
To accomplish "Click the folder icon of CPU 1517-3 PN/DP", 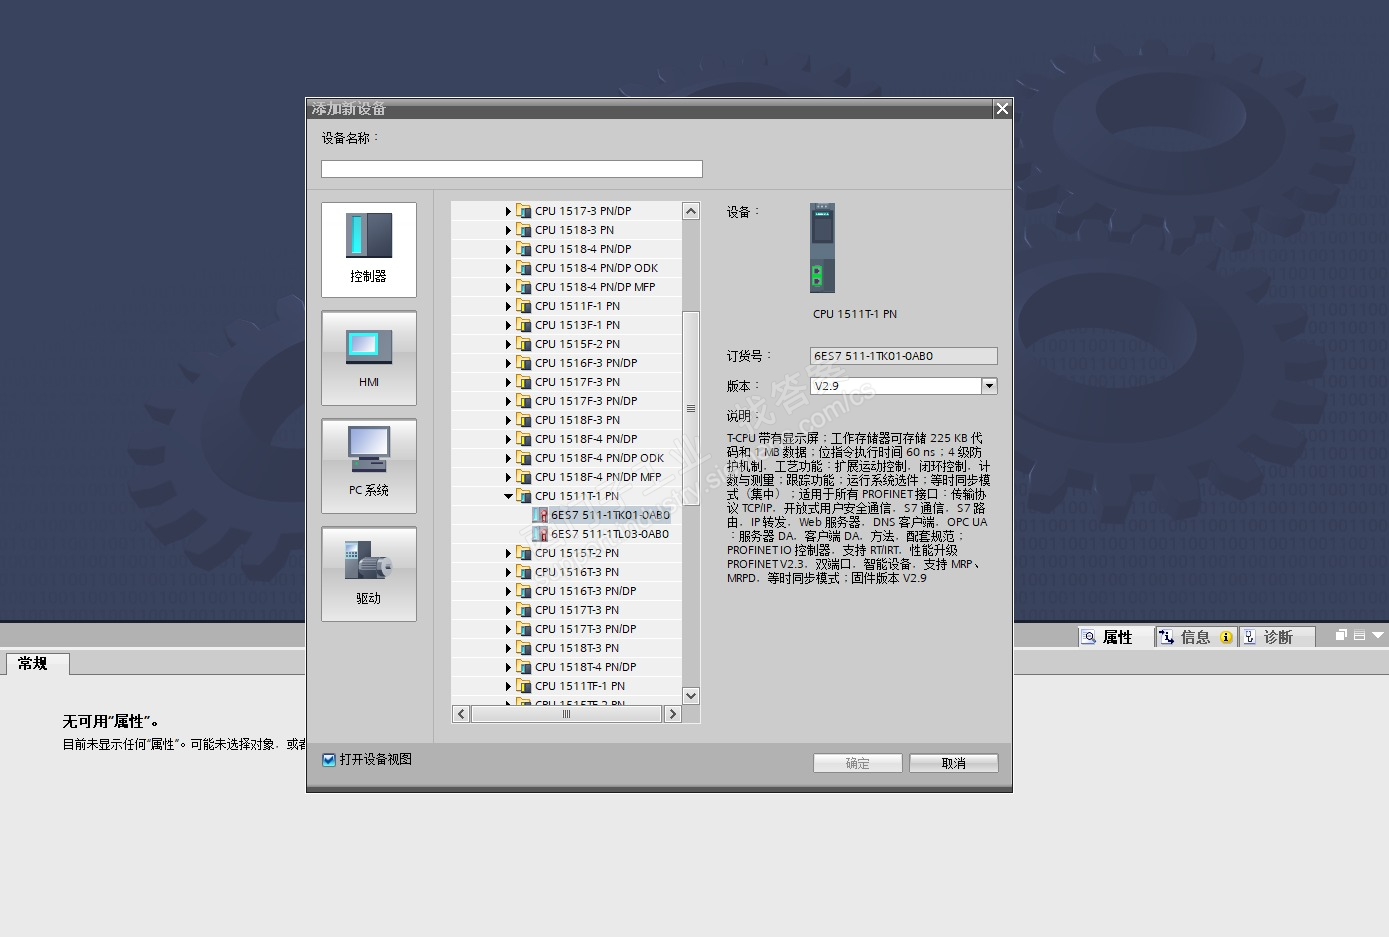I will click(524, 211).
